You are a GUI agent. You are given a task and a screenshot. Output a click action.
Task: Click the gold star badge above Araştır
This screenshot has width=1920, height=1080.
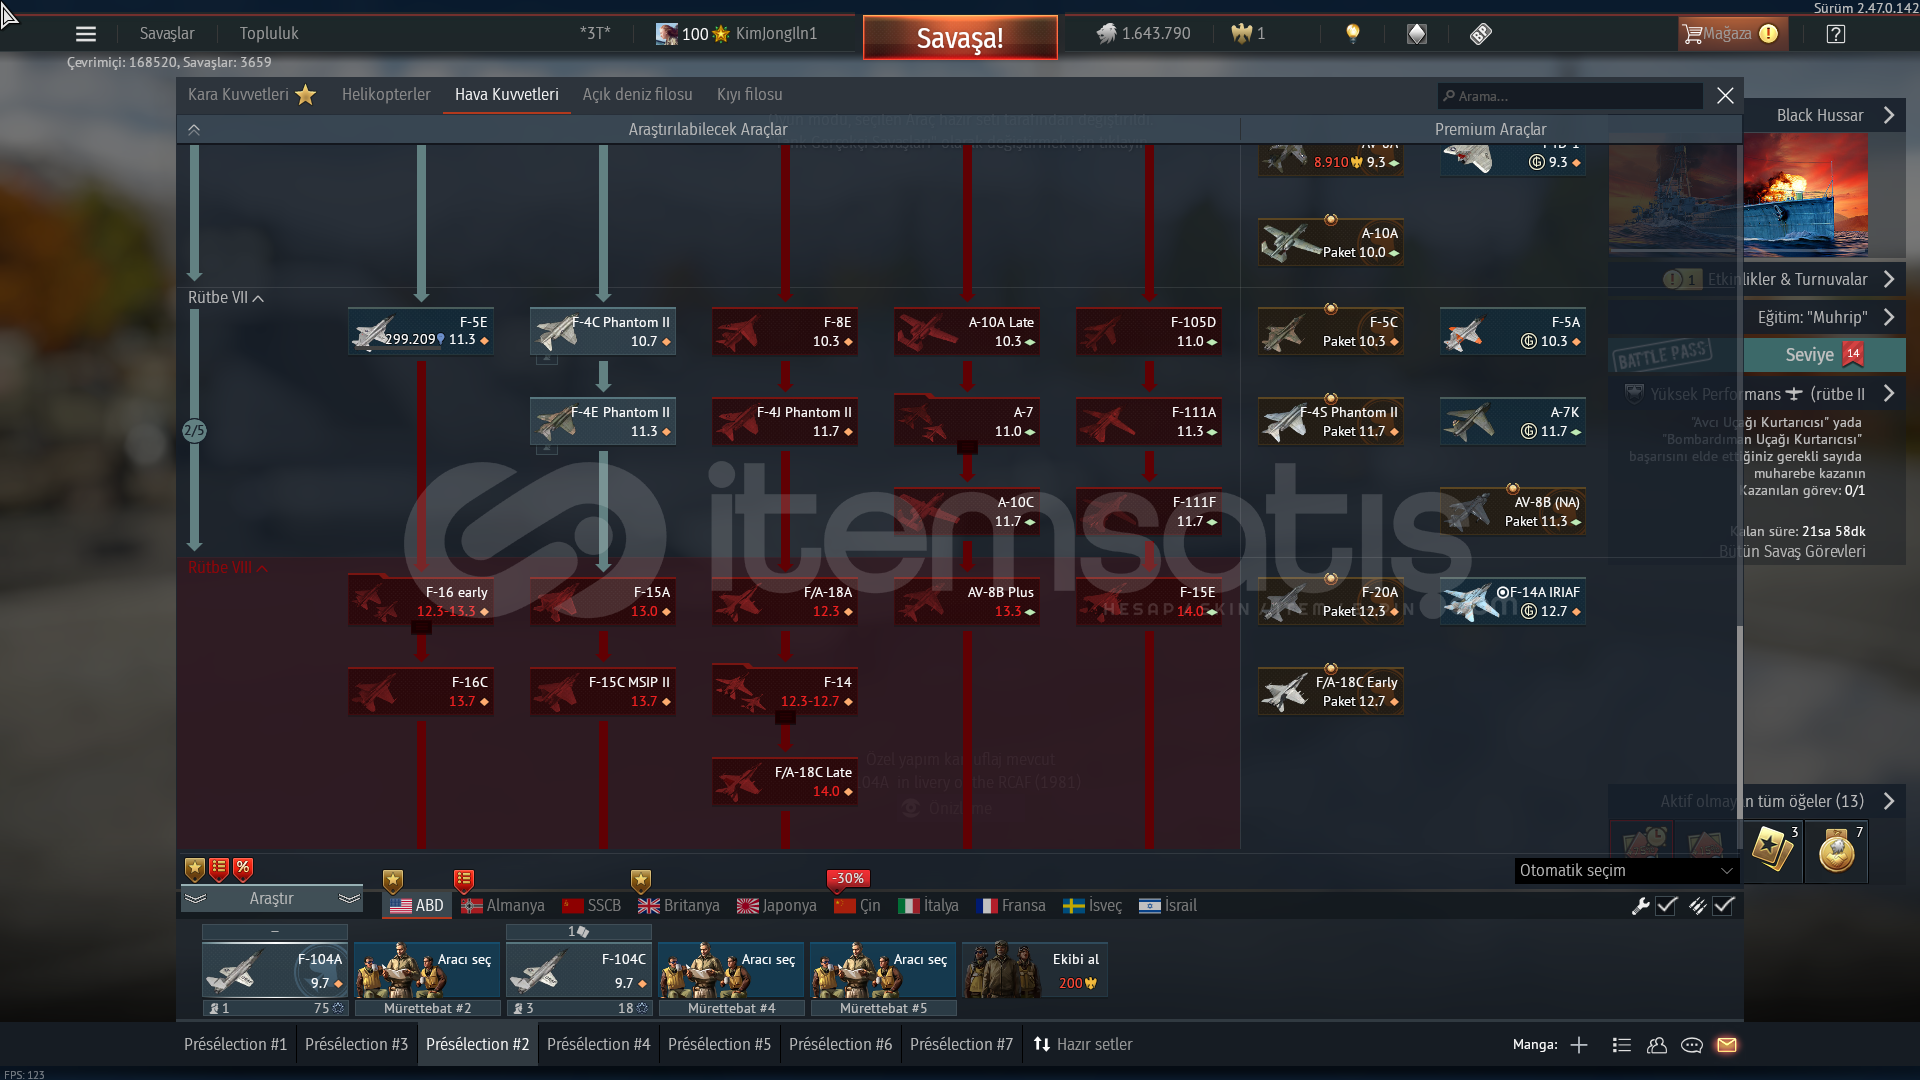point(195,869)
